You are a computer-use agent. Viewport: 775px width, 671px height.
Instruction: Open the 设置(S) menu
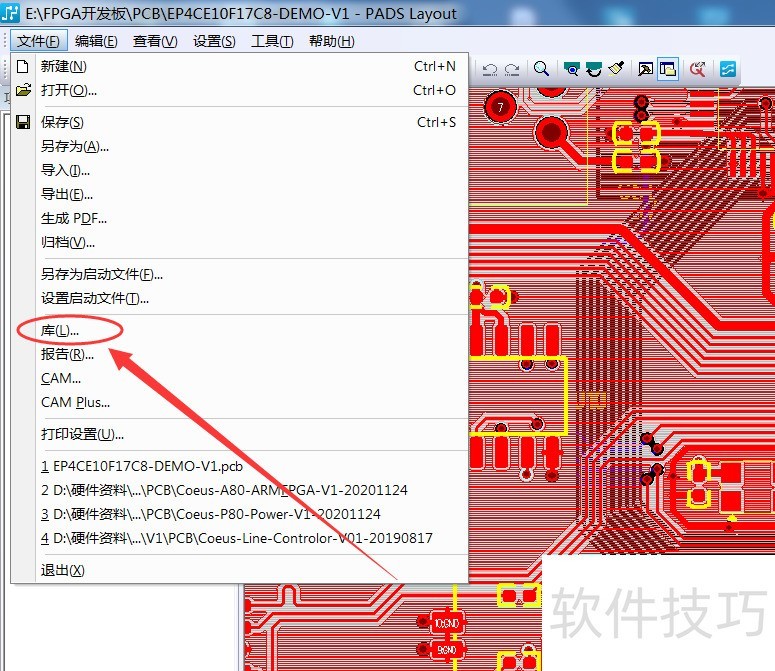coord(214,41)
